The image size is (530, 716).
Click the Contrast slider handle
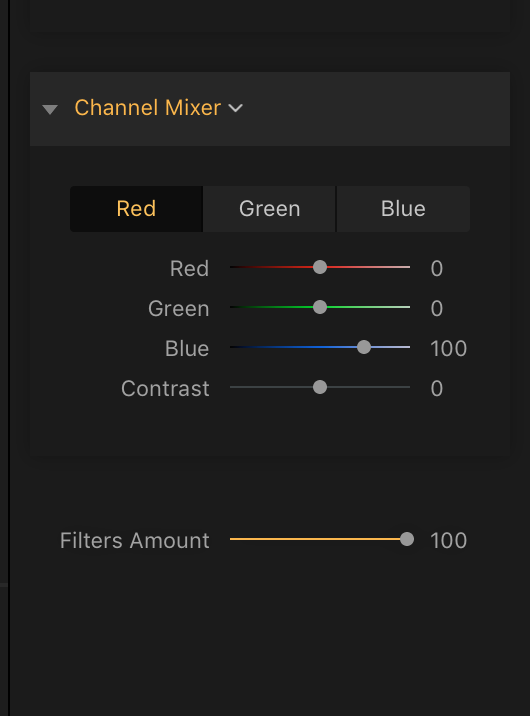pos(320,387)
